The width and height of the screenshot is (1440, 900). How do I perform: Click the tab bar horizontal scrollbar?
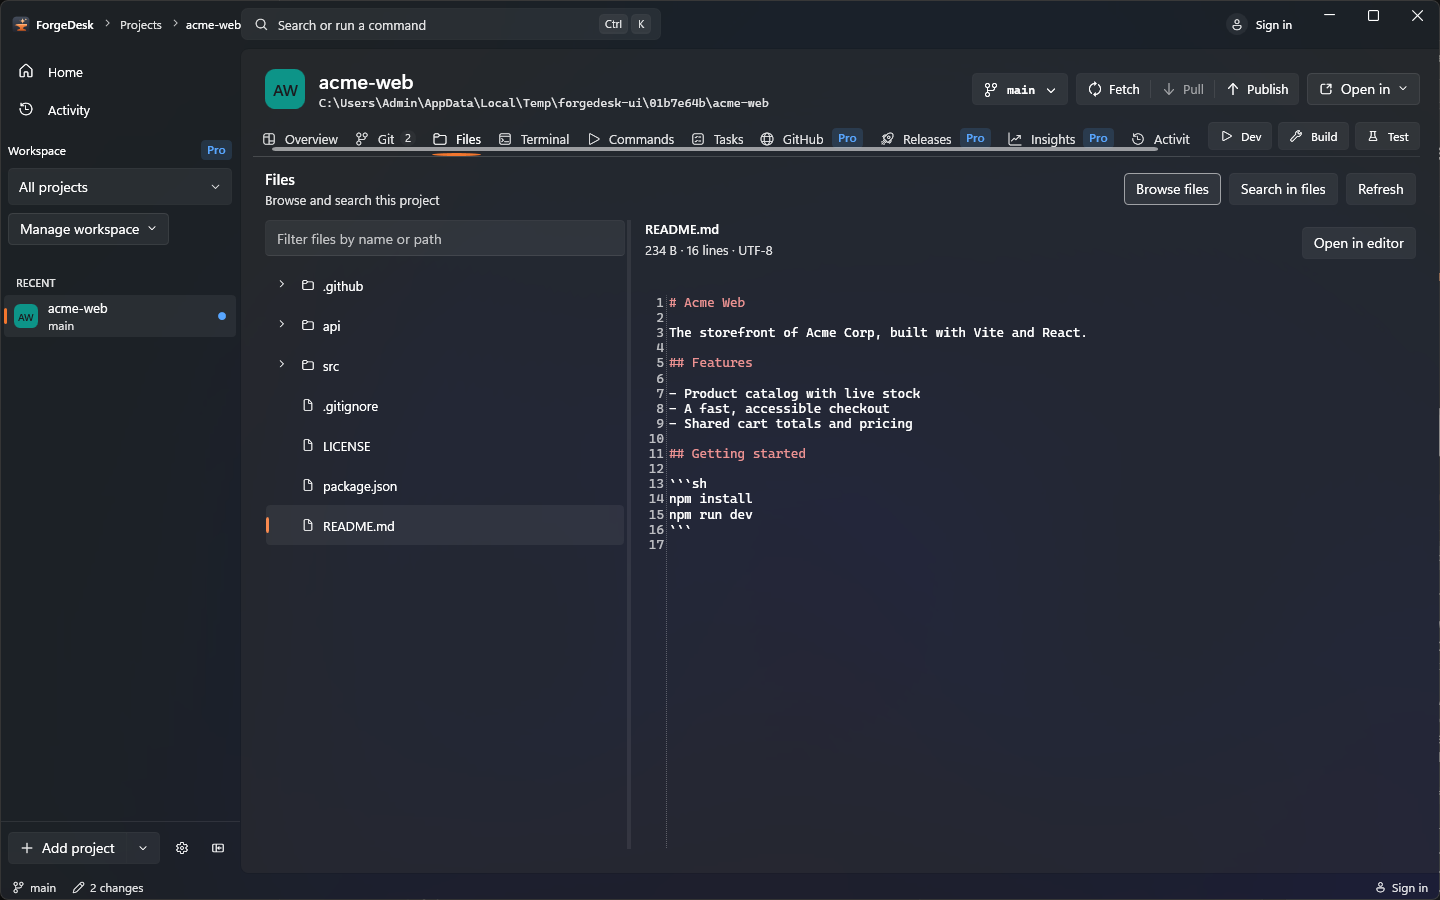tap(714, 149)
